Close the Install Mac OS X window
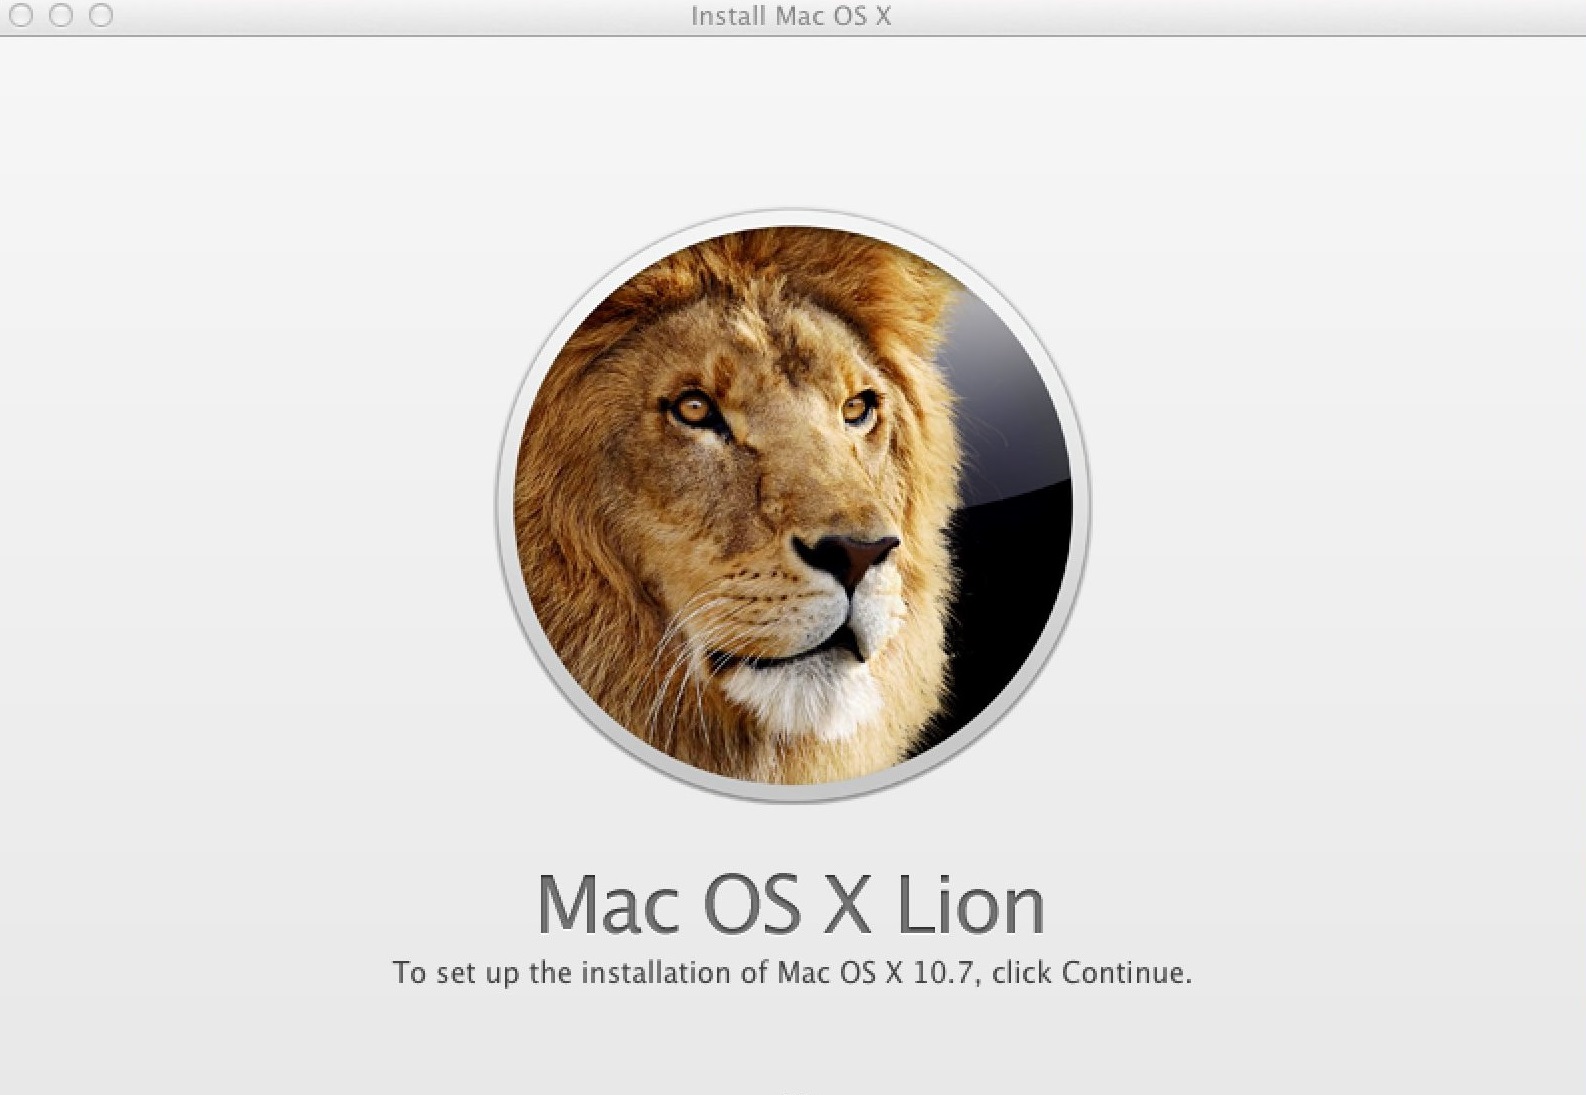This screenshot has height=1095, width=1586. (21, 15)
